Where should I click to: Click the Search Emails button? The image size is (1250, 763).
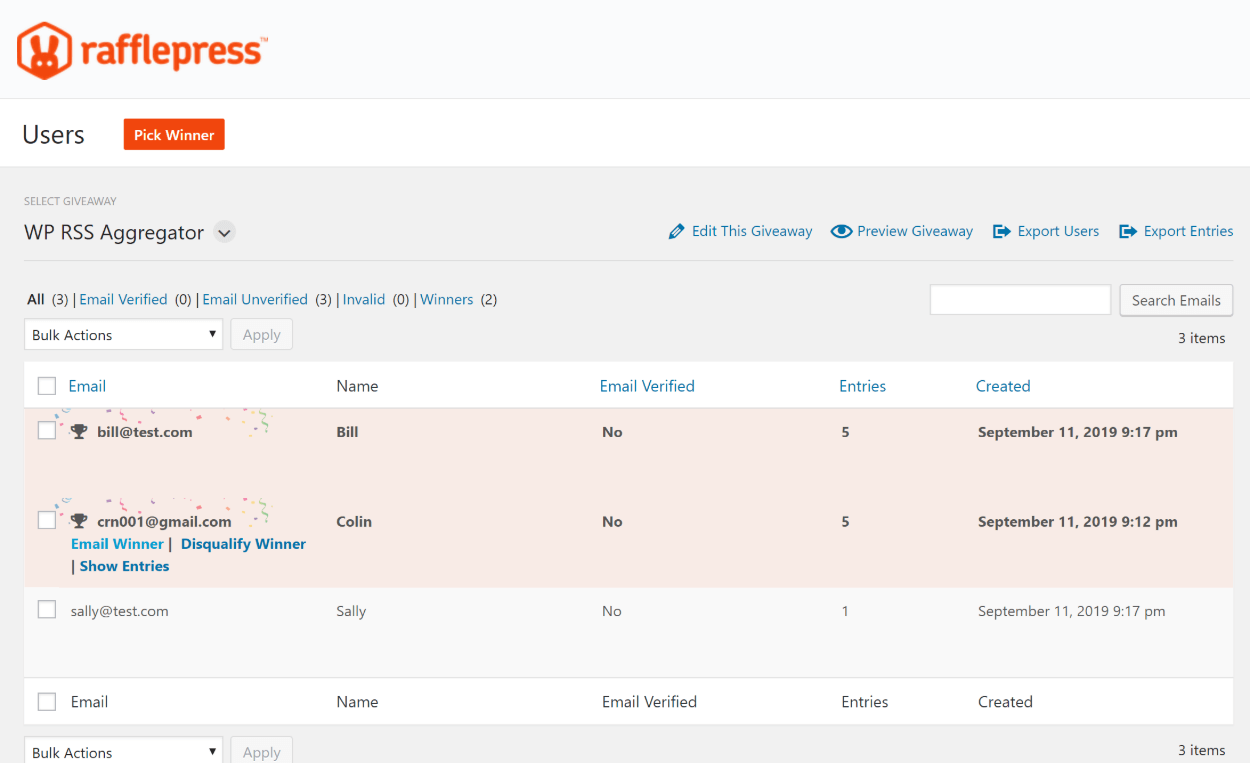coord(1176,300)
